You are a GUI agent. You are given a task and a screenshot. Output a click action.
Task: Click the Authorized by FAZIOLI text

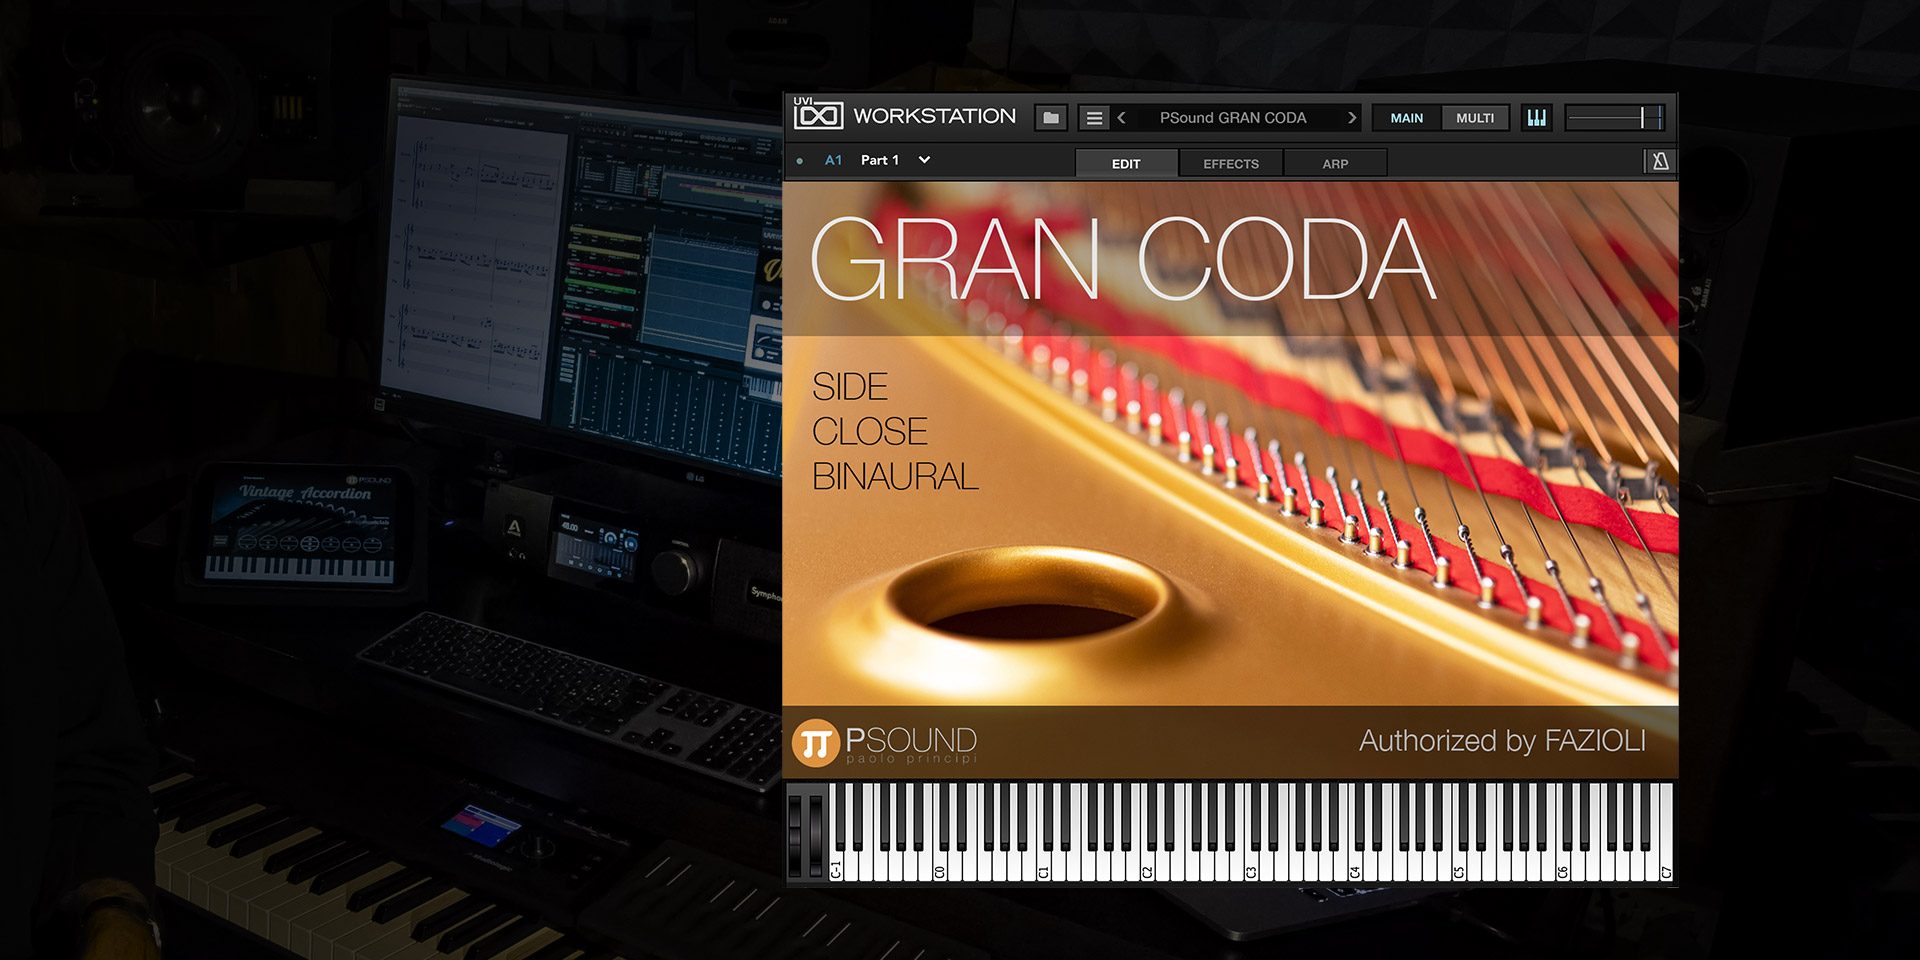1502,741
